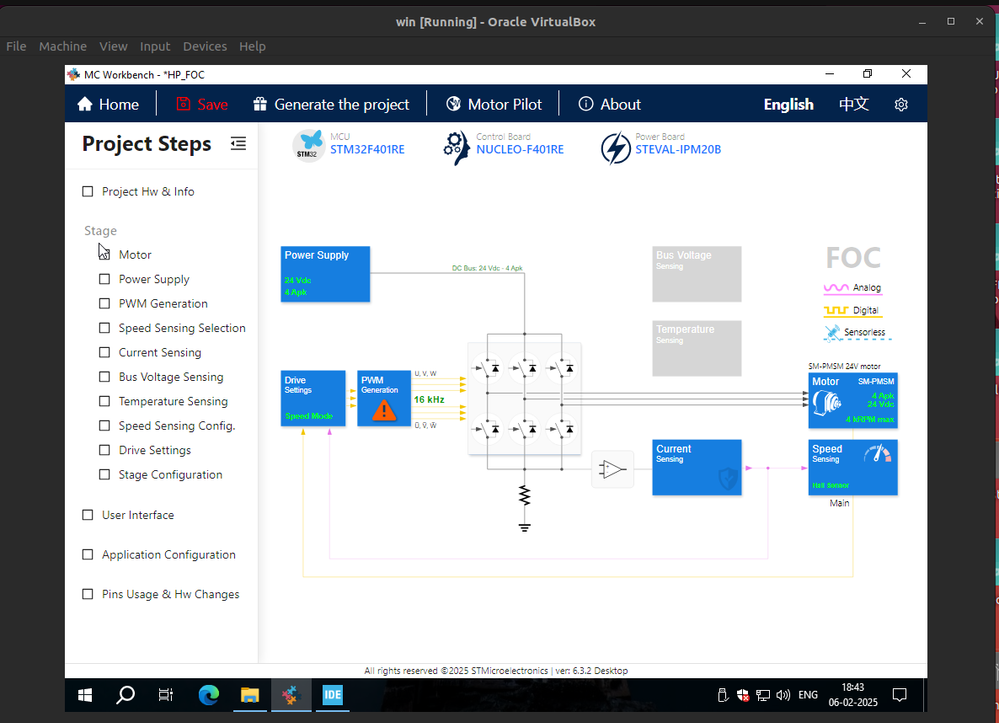Screen dimensions: 999x723
Task: Click the PWM Generation warning triangle
Action: point(384,410)
